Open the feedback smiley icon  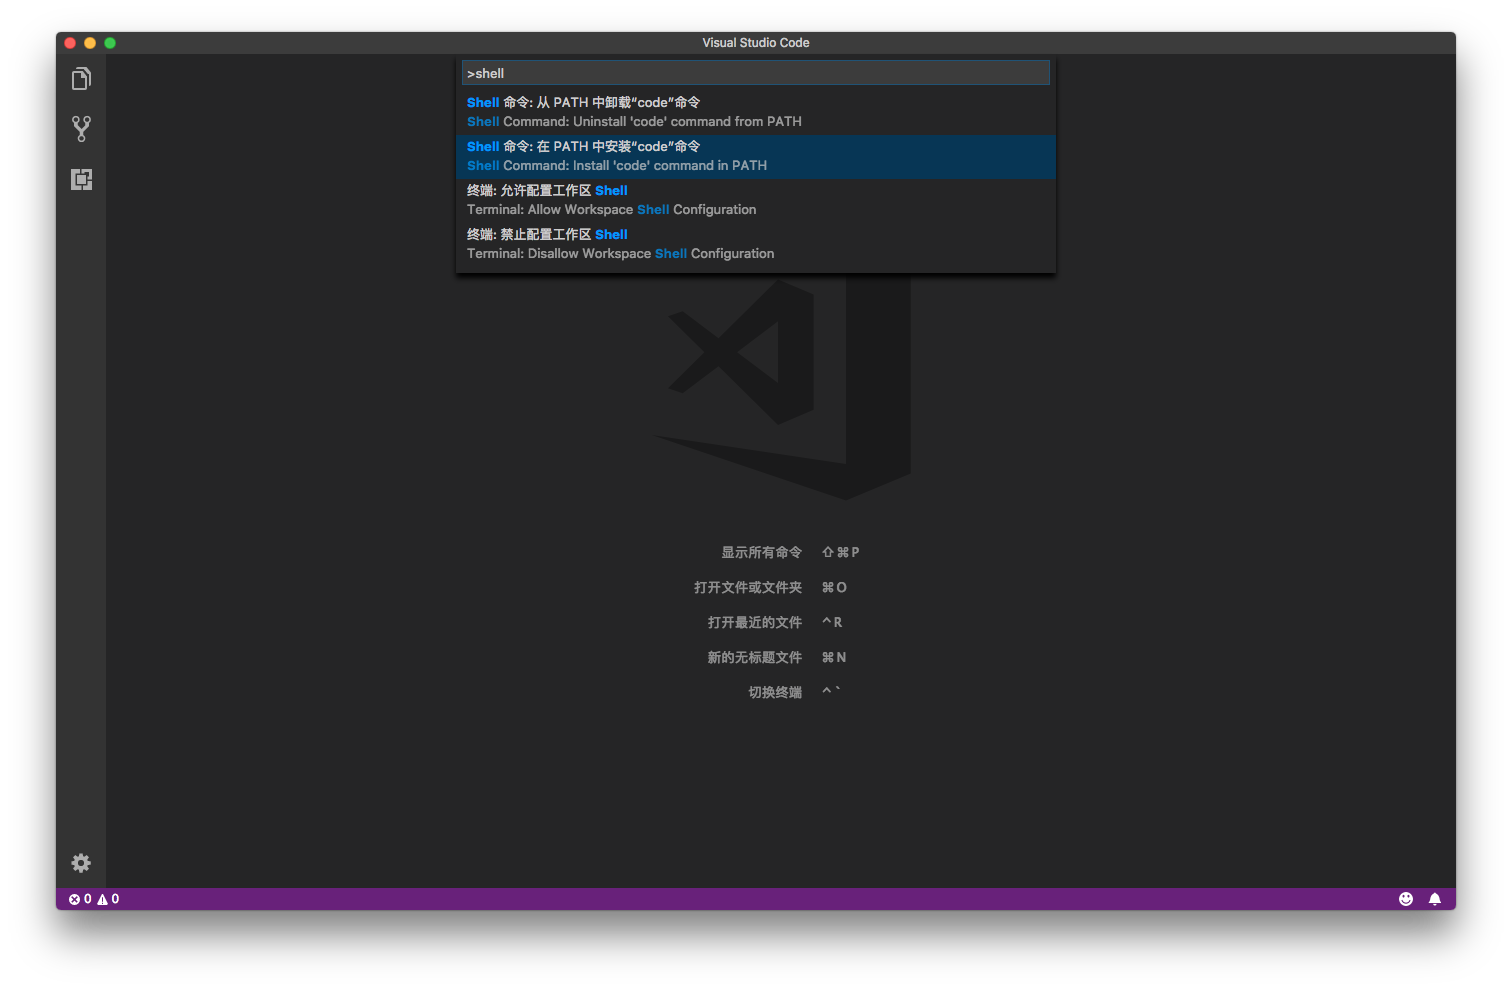pos(1405,899)
